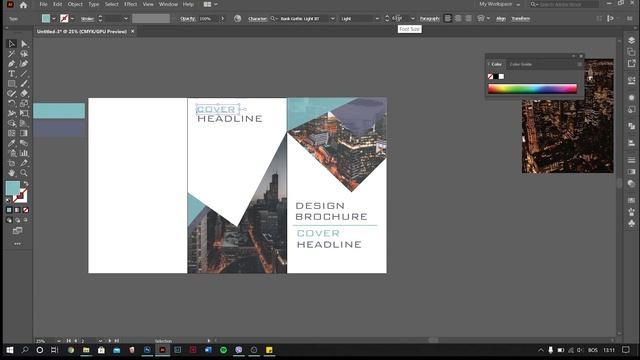Open My Workspace switcher dropdown
Viewport: 640px width, 360px height.
coord(500,4)
